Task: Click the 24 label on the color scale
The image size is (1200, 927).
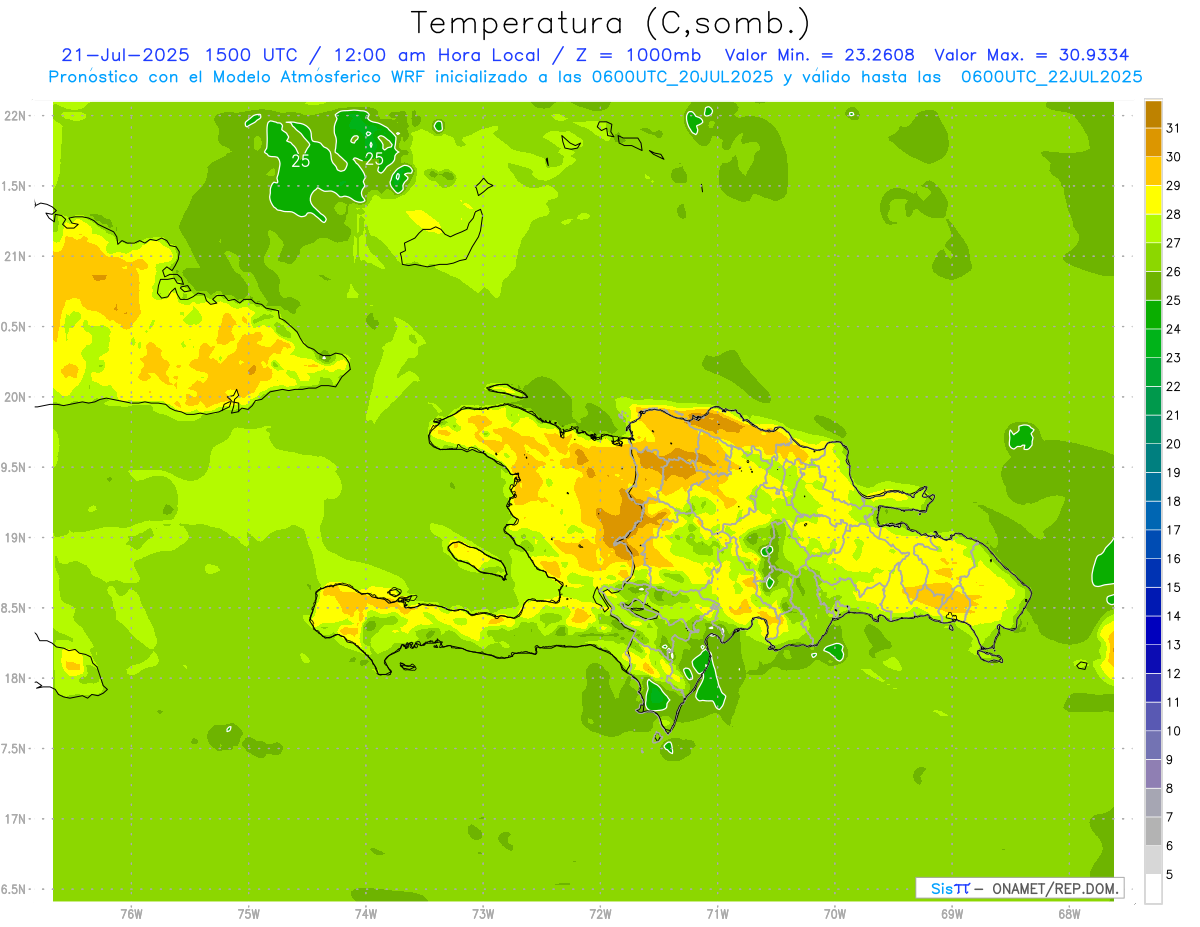Action: click(x=1173, y=329)
